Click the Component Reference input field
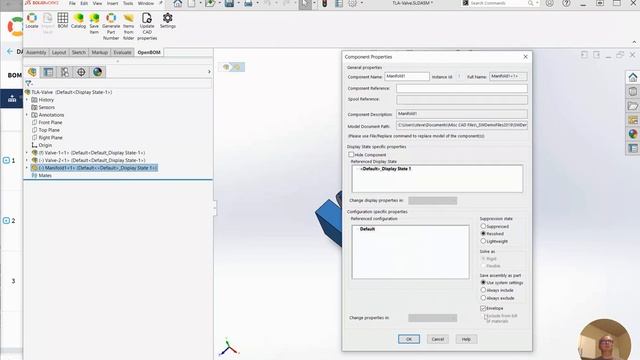The height and width of the screenshot is (360, 640). (x=462, y=88)
